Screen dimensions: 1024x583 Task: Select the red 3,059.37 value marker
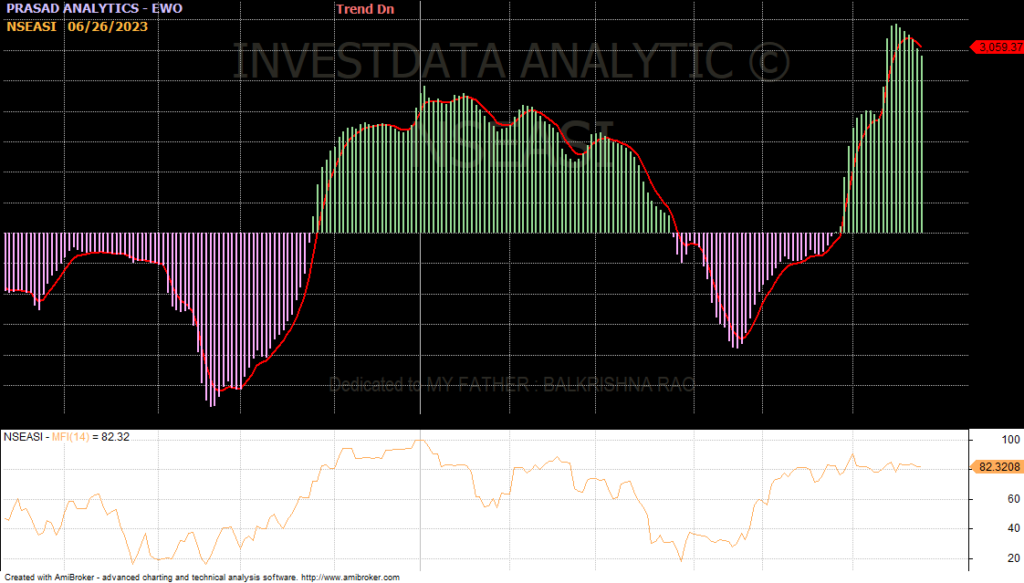pyautogui.click(x=997, y=47)
